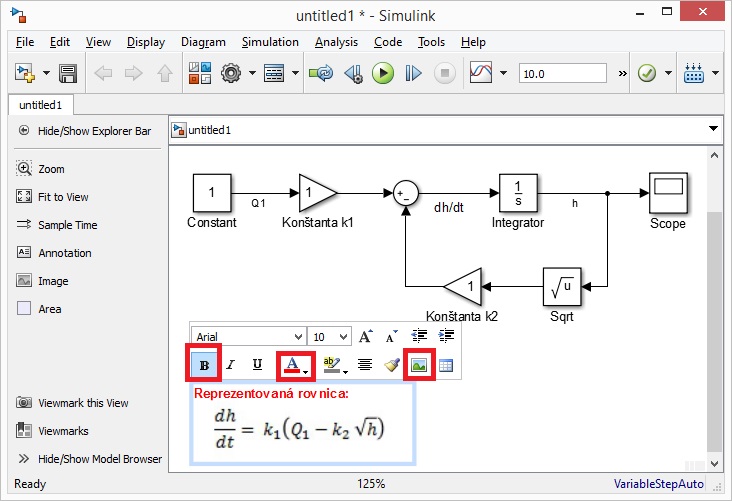
Task: Increase font size with large A icon
Action: (x=366, y=336)
